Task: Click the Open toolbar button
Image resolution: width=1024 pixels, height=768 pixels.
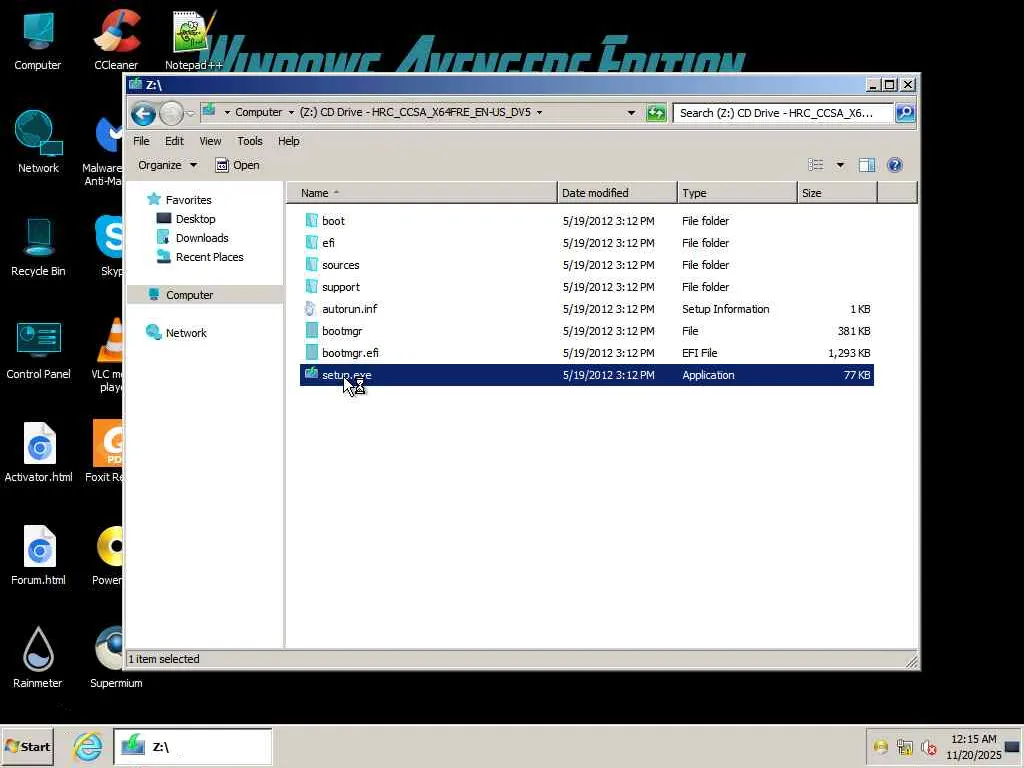Action: (x=238, y=165)
